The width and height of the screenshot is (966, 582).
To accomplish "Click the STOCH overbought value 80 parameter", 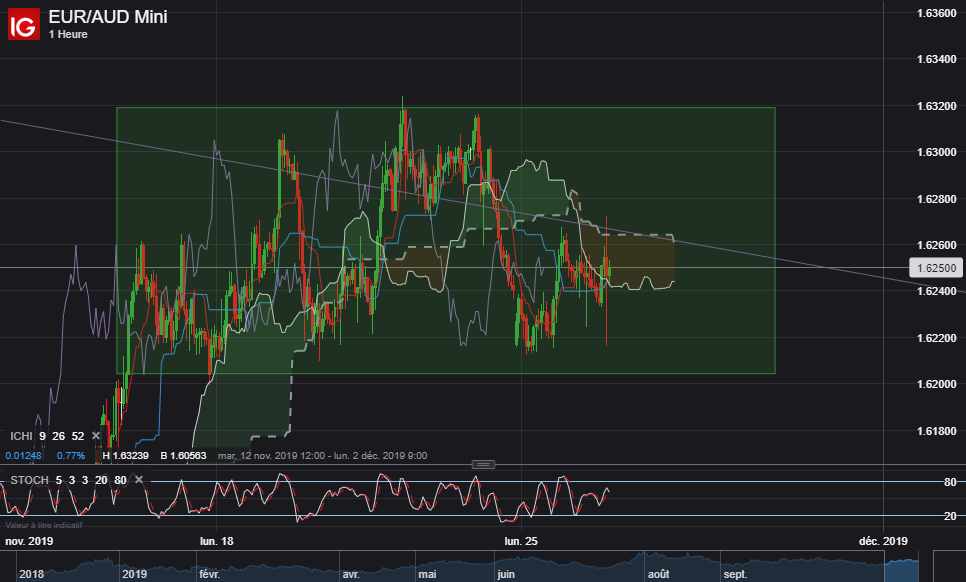I will coord(120,480).
